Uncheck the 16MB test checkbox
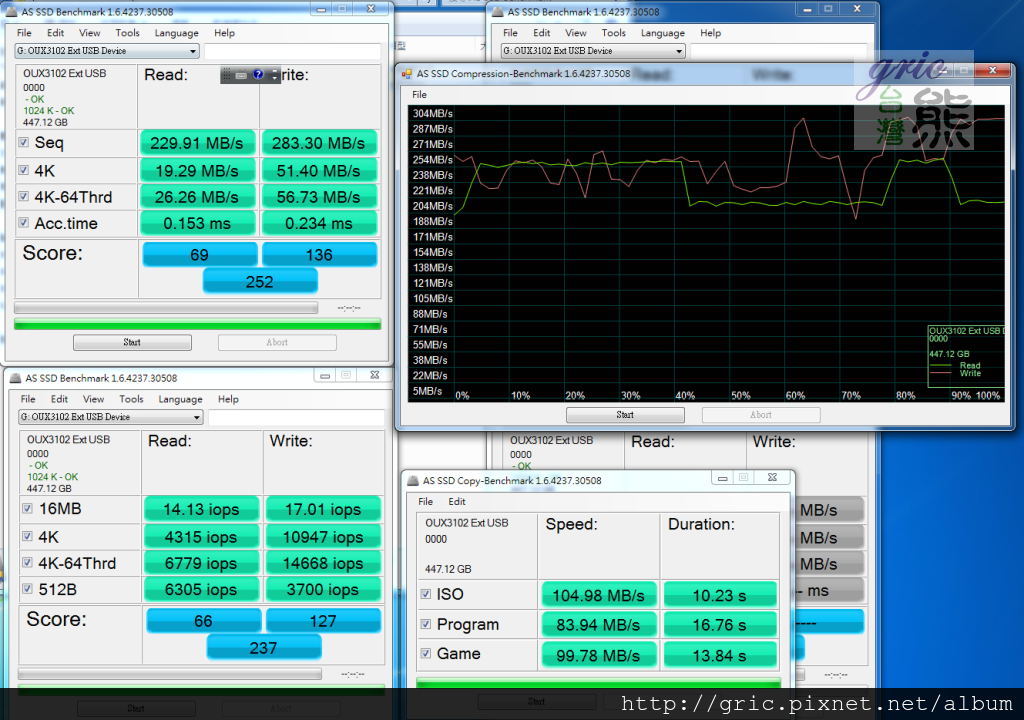Viewport: 1024px width, 720px height. [27, 508]
